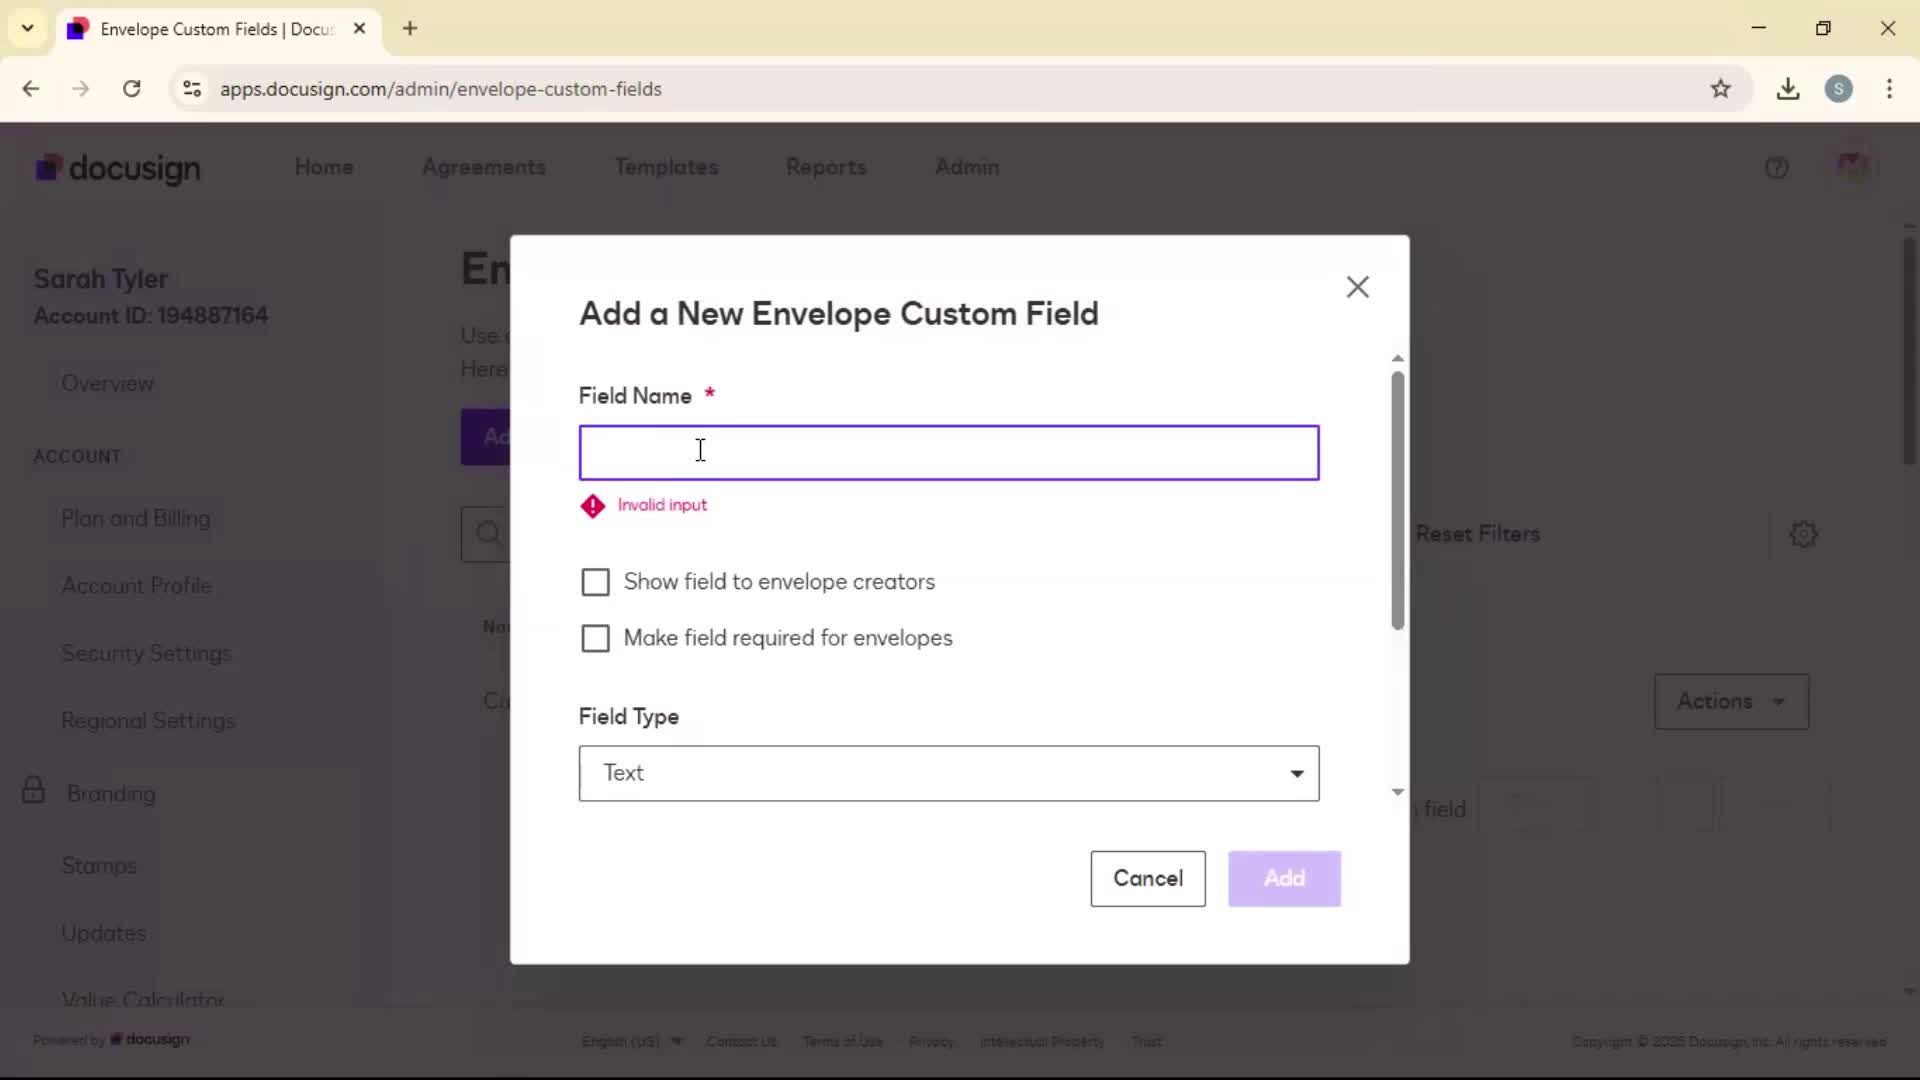Open Updates page
The image size is (1920, 1080).
[104, 933]
